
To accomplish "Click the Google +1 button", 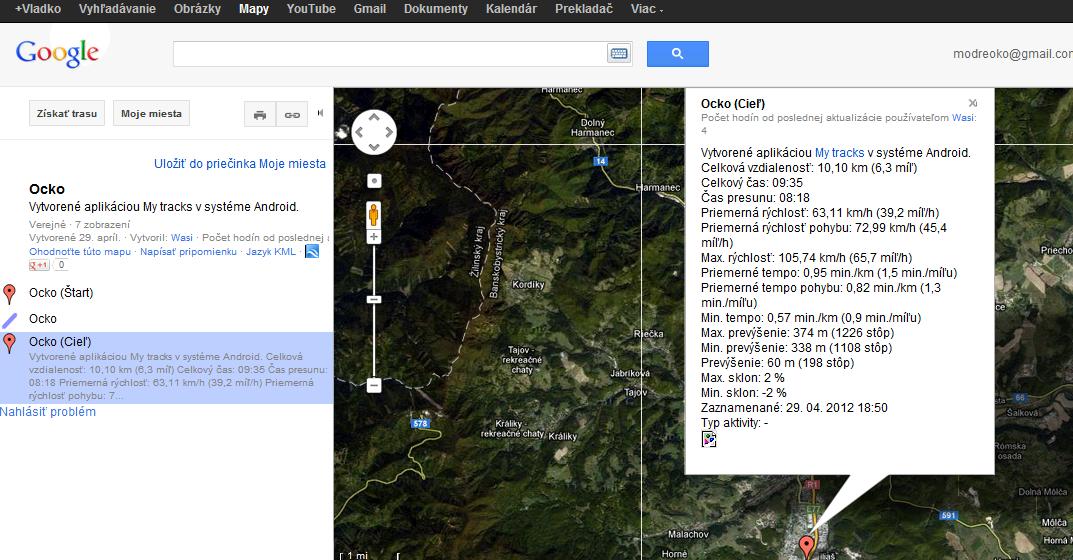I will coord(39,265).
